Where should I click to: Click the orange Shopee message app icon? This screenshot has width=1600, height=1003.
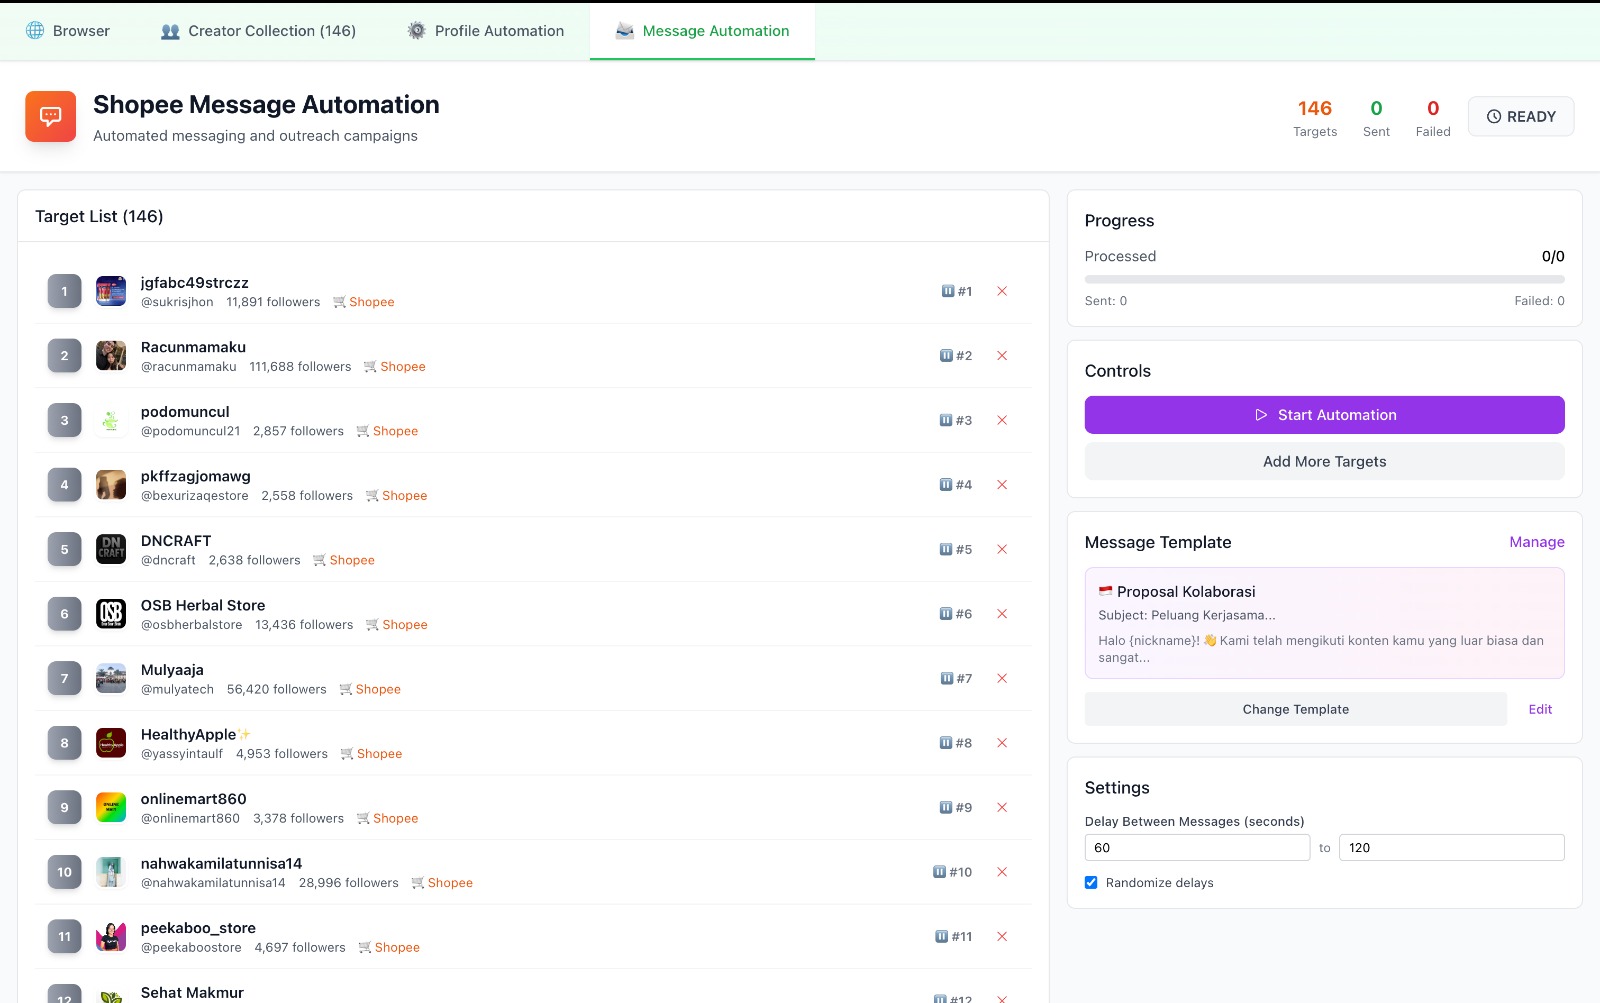tap(51, 117)
